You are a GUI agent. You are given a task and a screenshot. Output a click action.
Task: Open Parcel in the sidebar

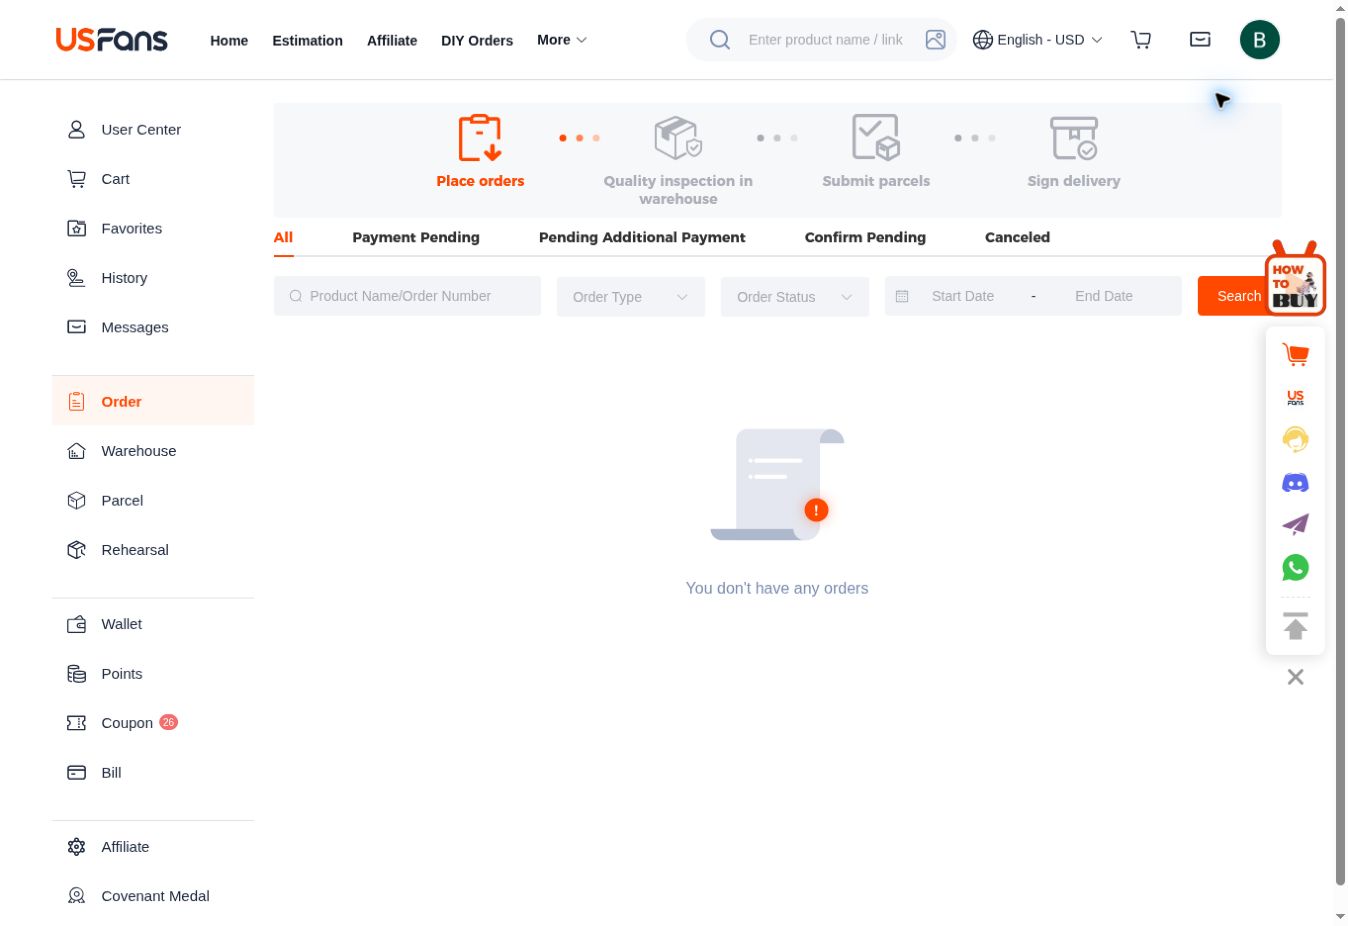[153, 500]
